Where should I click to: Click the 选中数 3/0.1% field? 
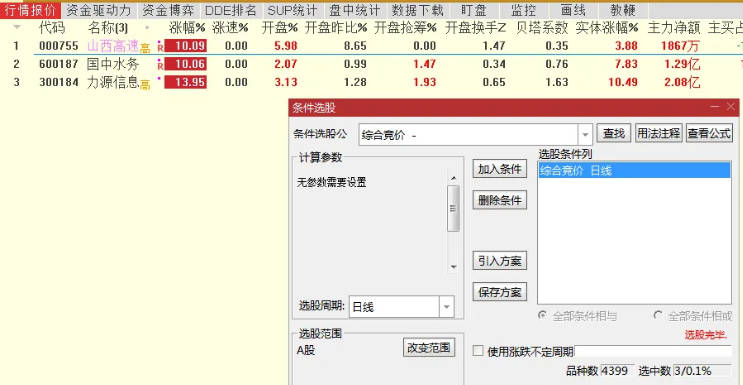[702, 371]
